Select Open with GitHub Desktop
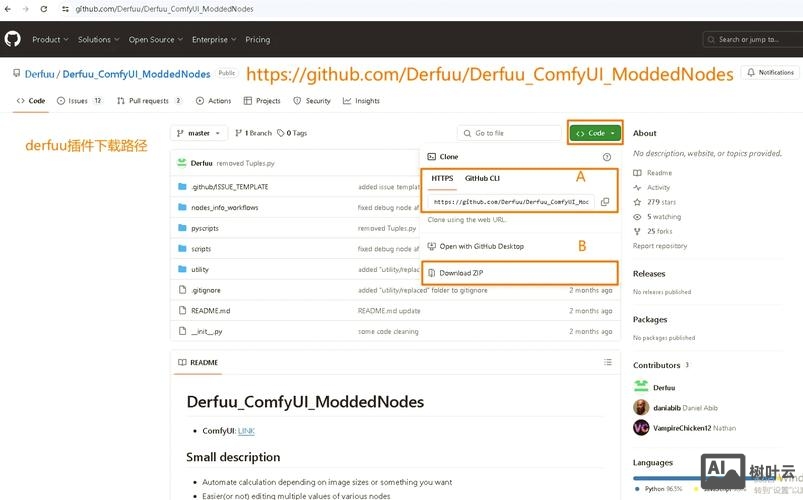The image size is (803, 500). (480, 246)
